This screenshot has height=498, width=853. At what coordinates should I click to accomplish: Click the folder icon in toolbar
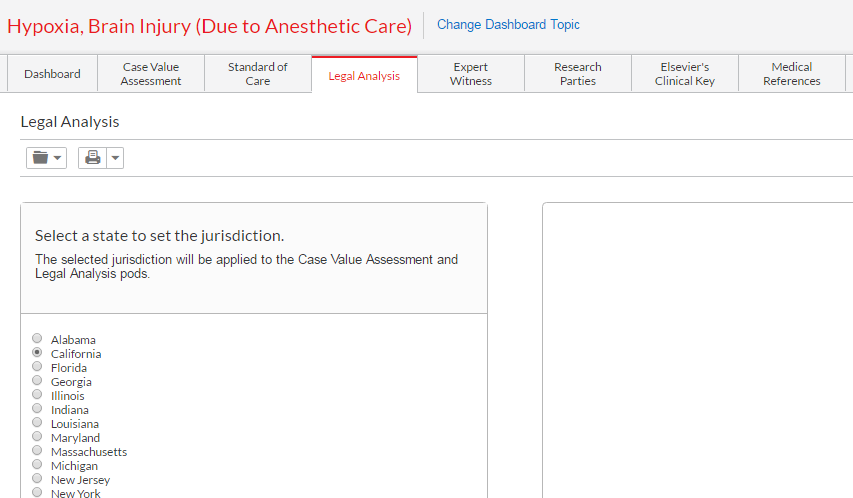coord(40,158)
